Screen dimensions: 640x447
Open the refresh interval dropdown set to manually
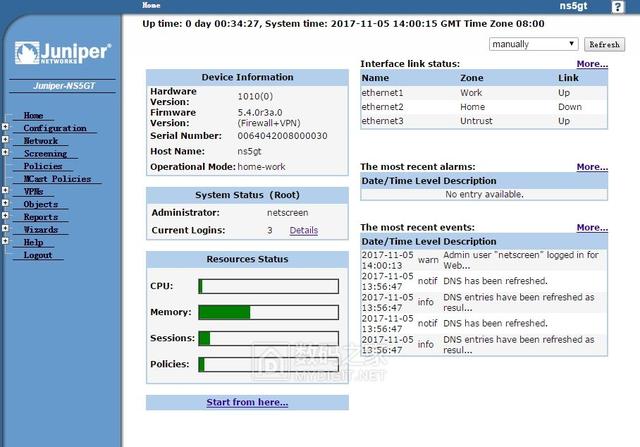533,44
